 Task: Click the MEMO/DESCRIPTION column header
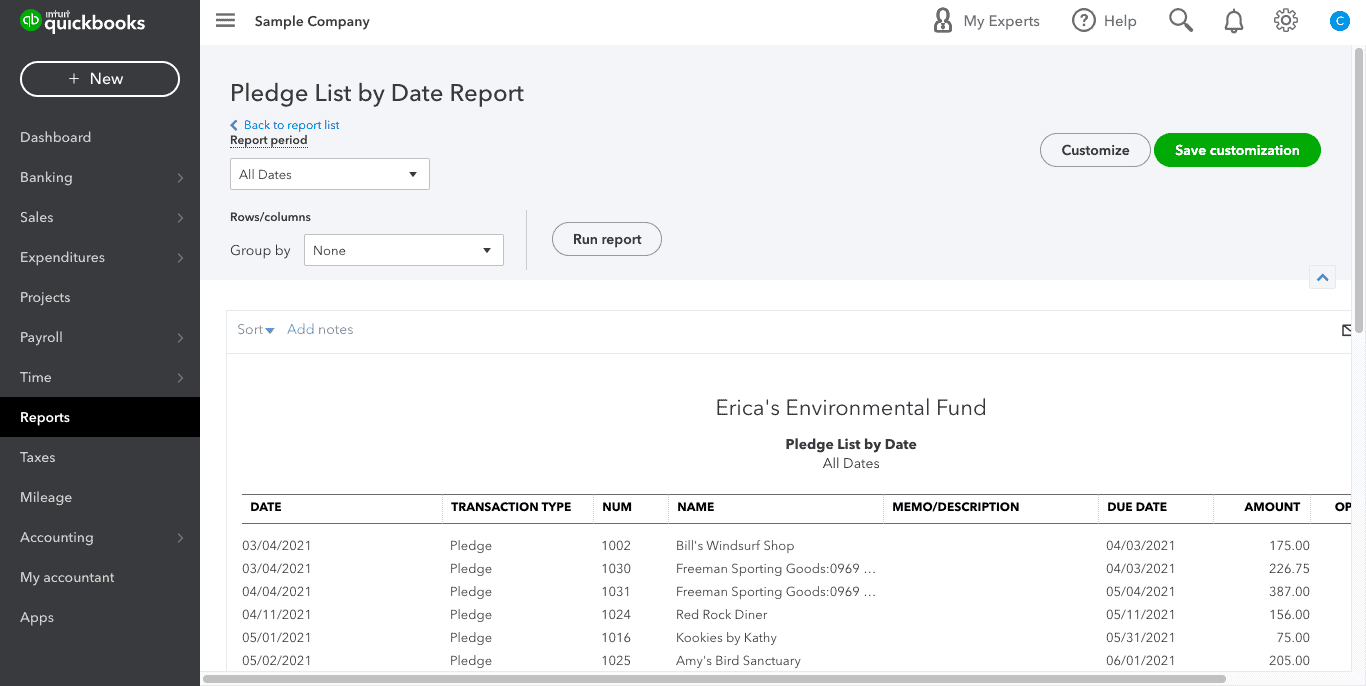coord(956,507)
